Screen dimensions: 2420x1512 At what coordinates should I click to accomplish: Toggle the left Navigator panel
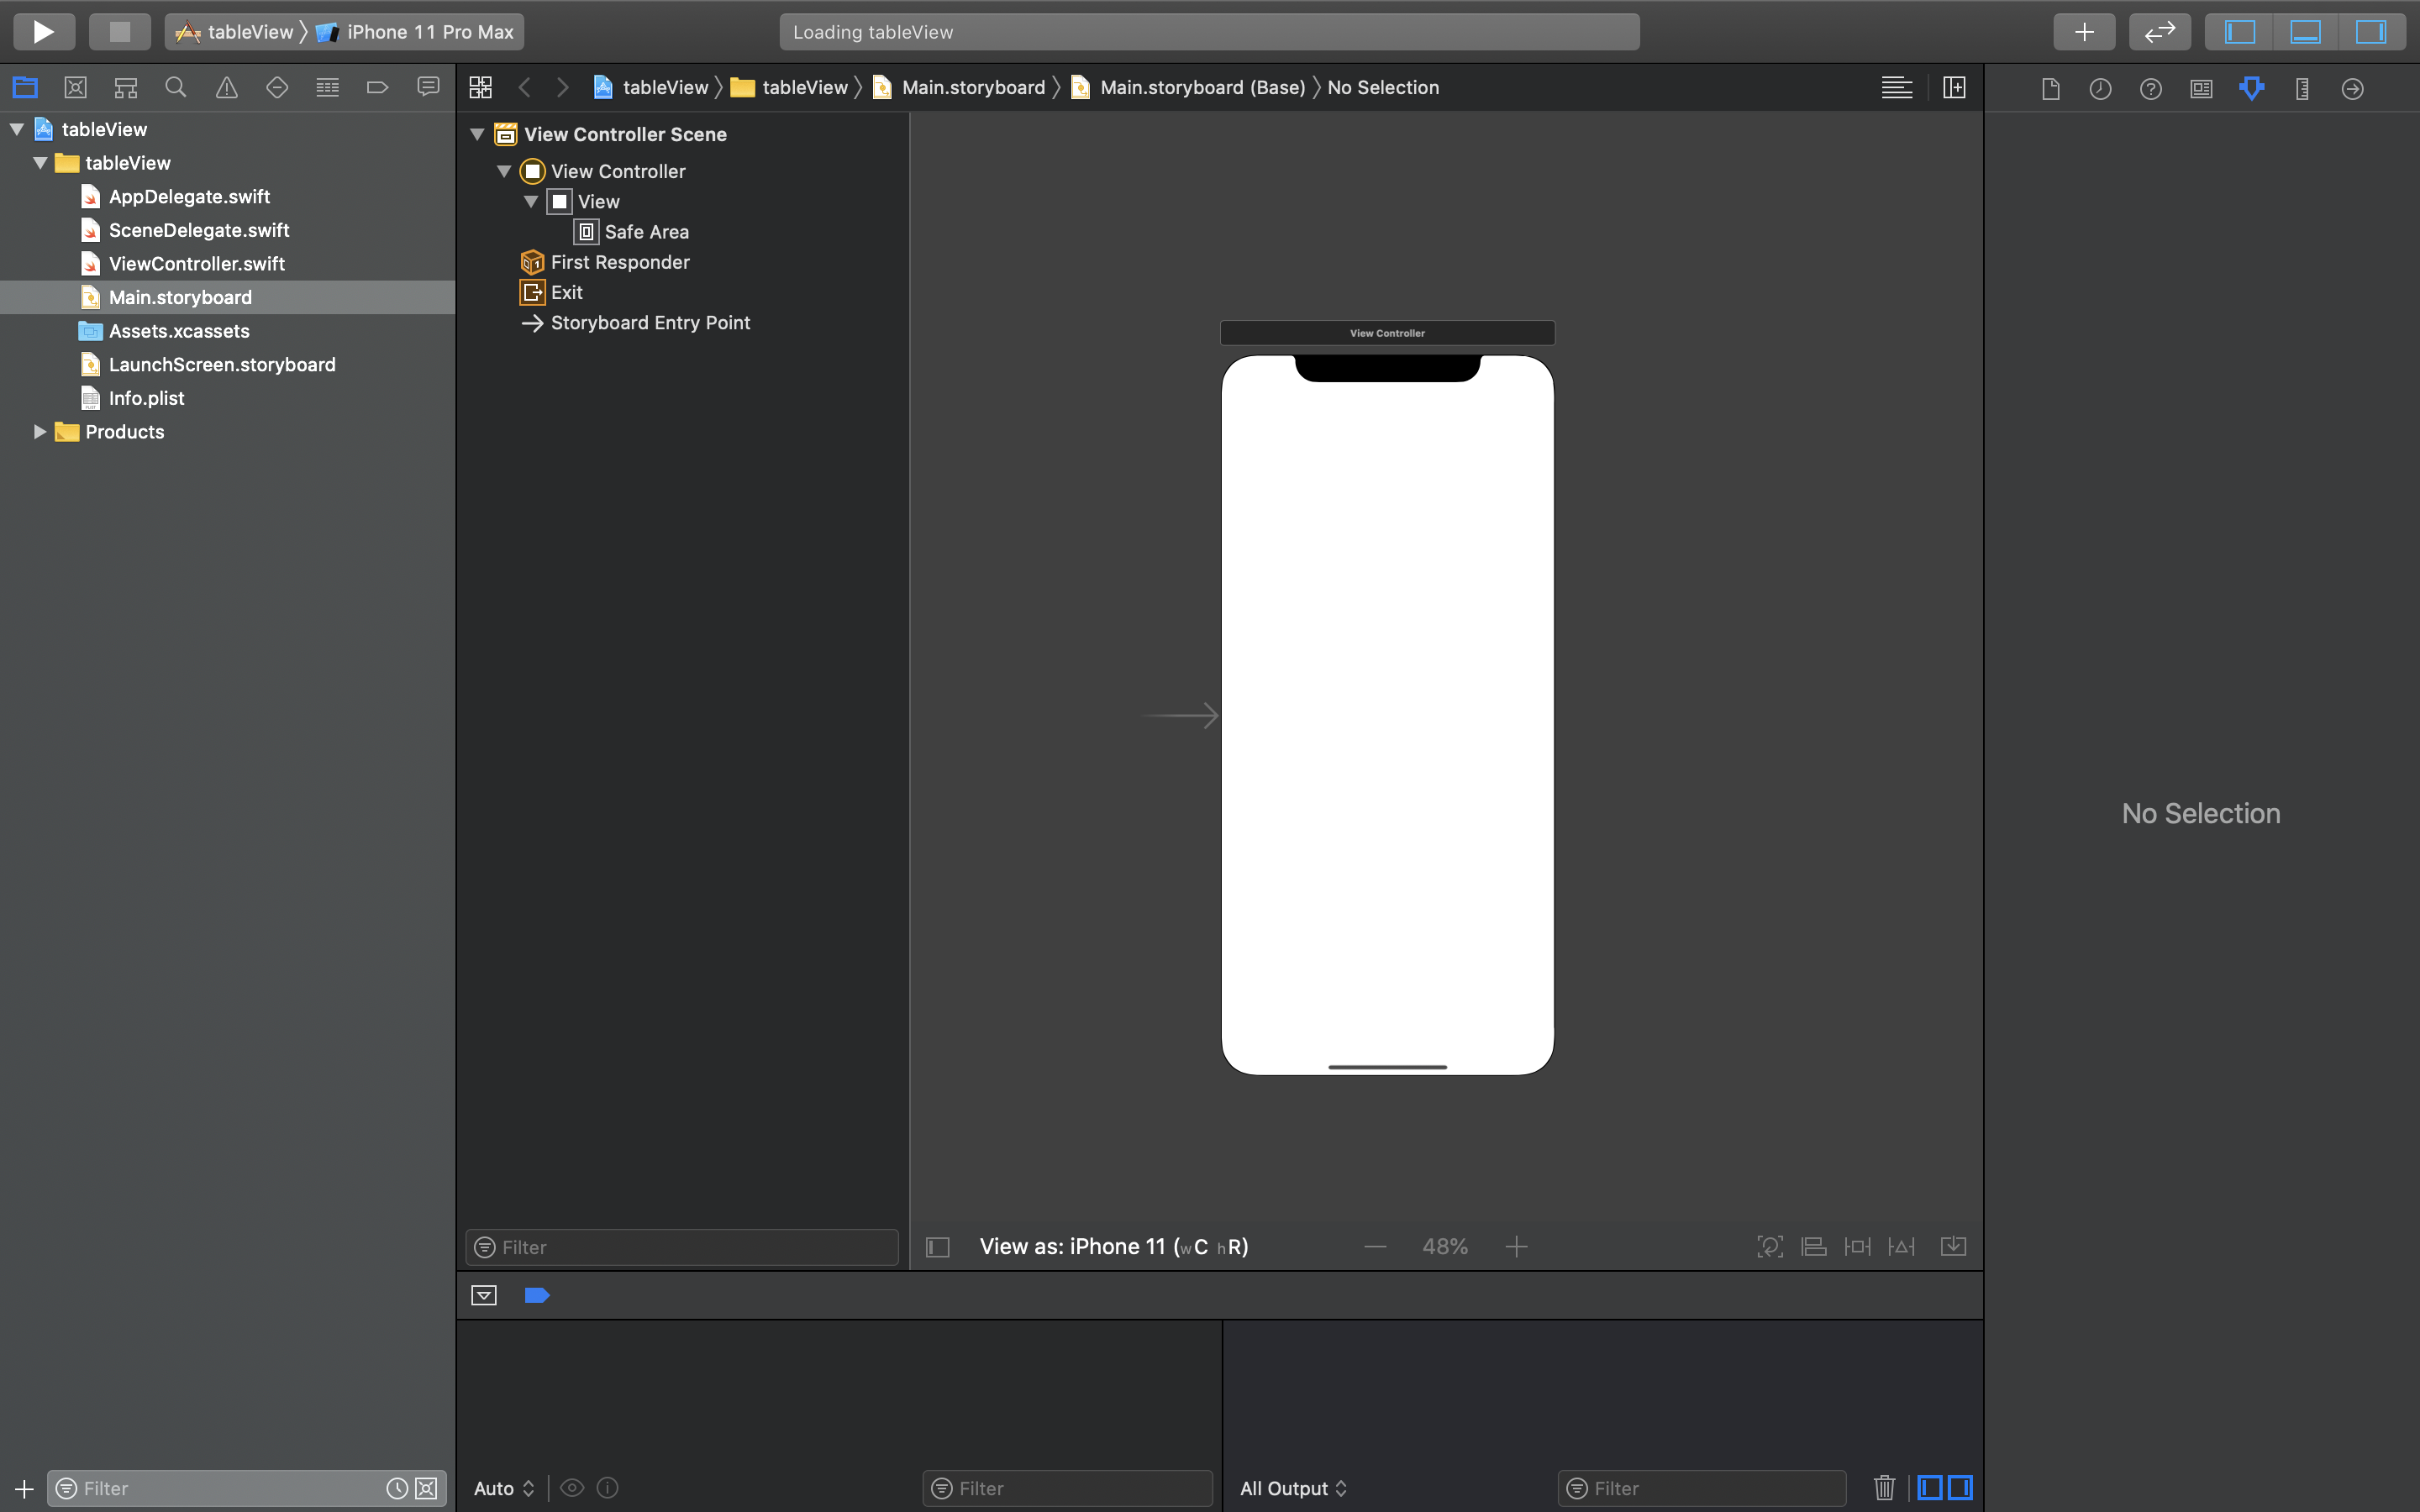(x=2239, y=32)
